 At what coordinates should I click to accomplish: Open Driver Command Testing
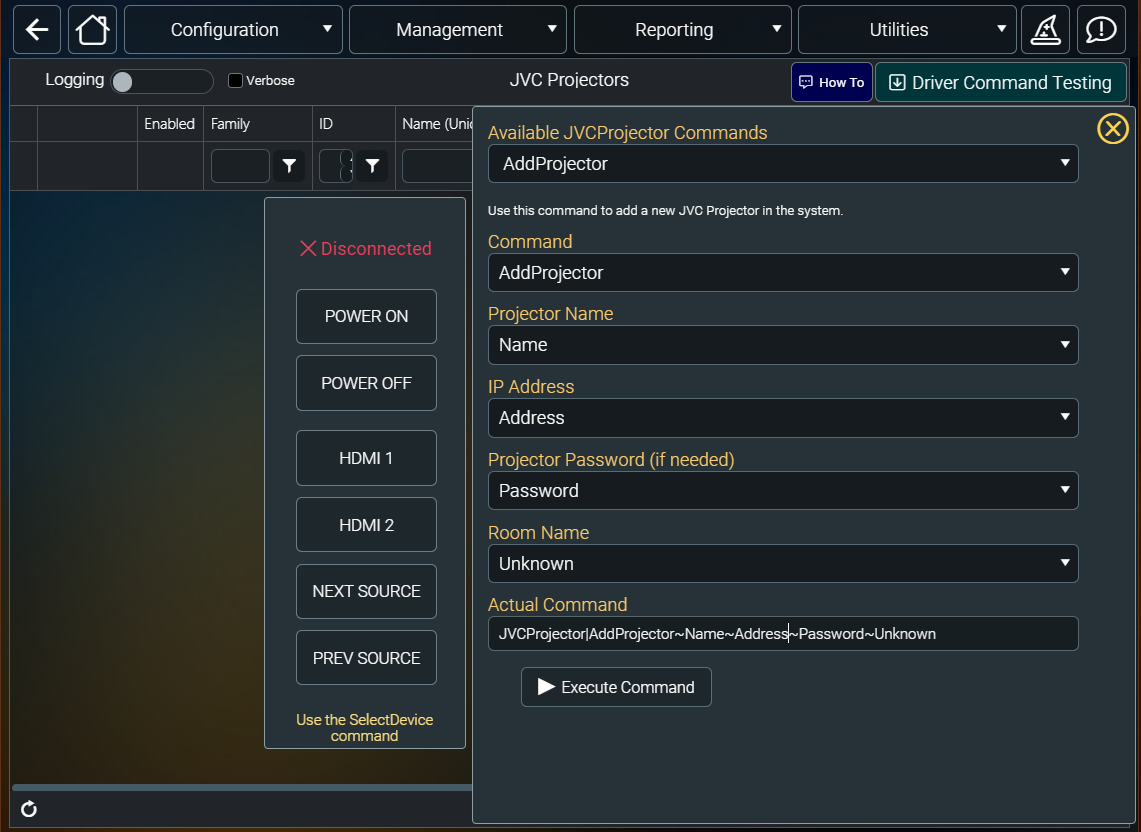click(1001, 82)
